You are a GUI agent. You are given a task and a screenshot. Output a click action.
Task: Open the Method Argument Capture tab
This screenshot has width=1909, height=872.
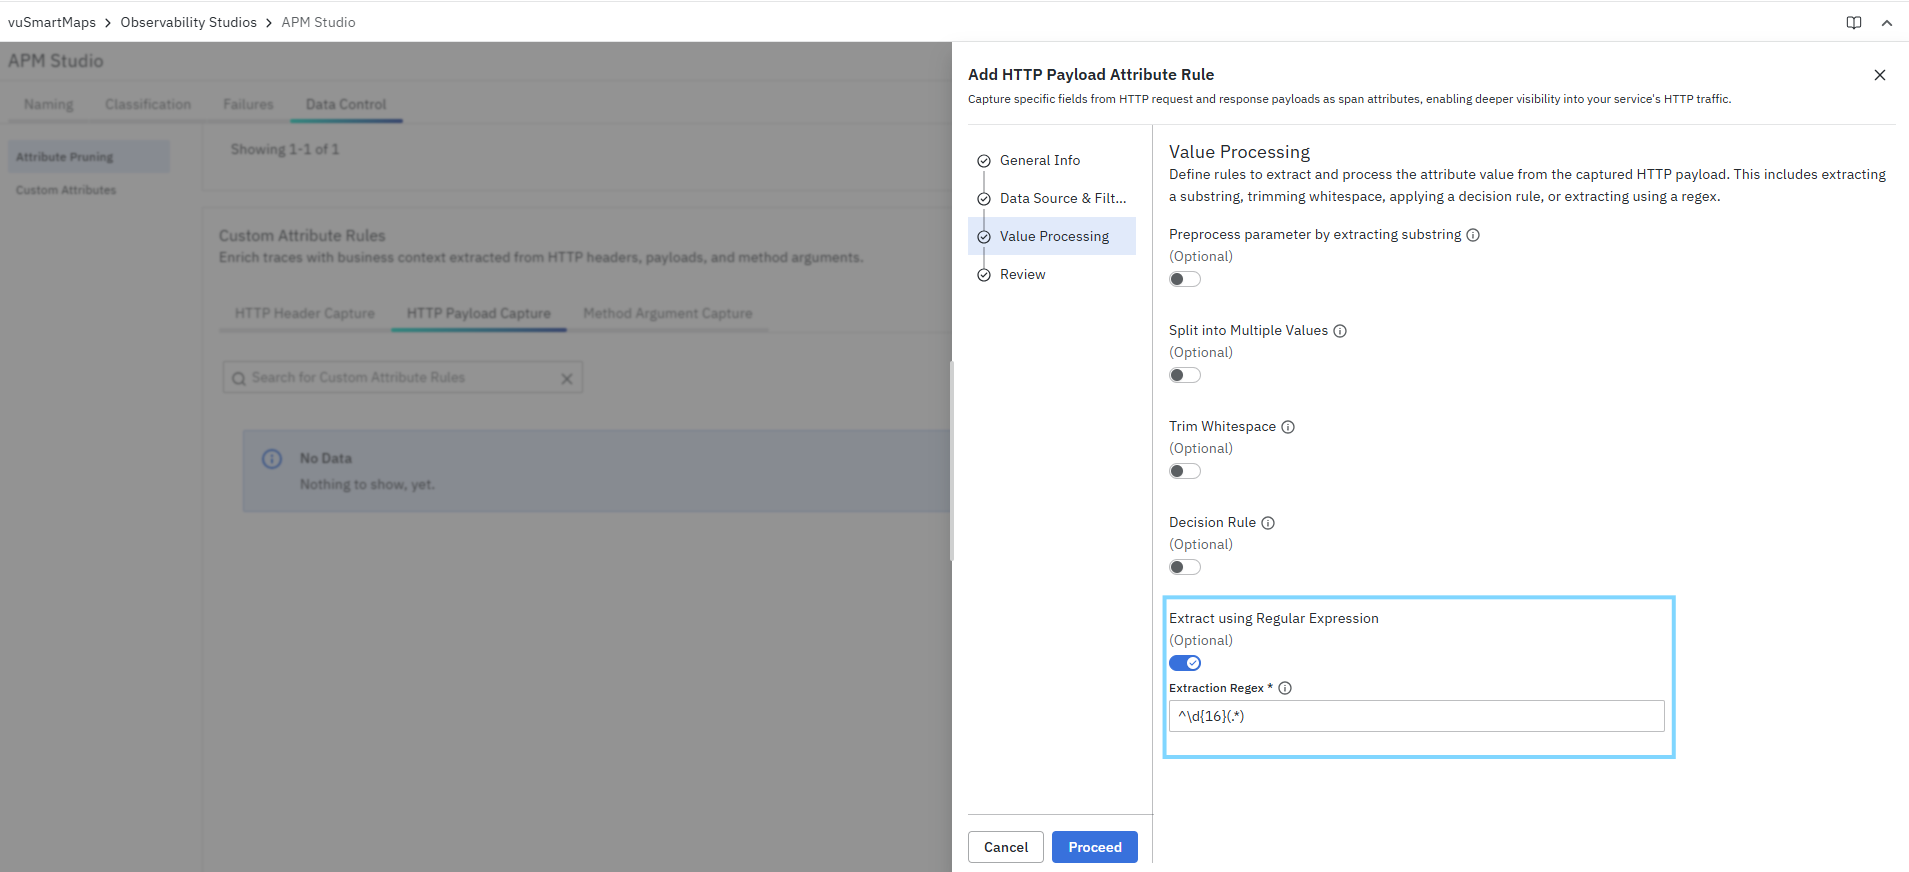click(668, 313)
